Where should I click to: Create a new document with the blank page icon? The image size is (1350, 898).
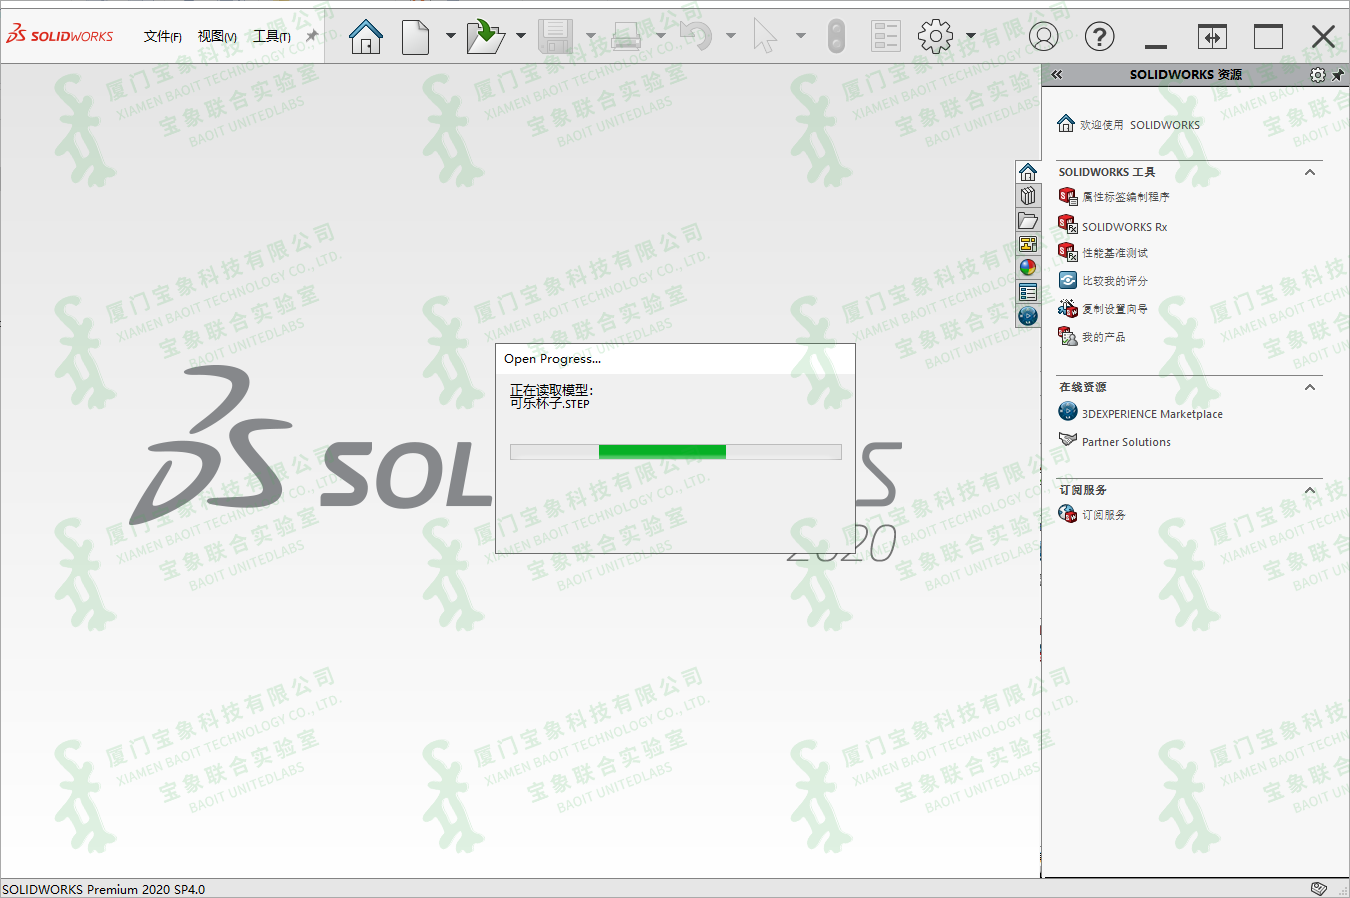pos(415,37)
